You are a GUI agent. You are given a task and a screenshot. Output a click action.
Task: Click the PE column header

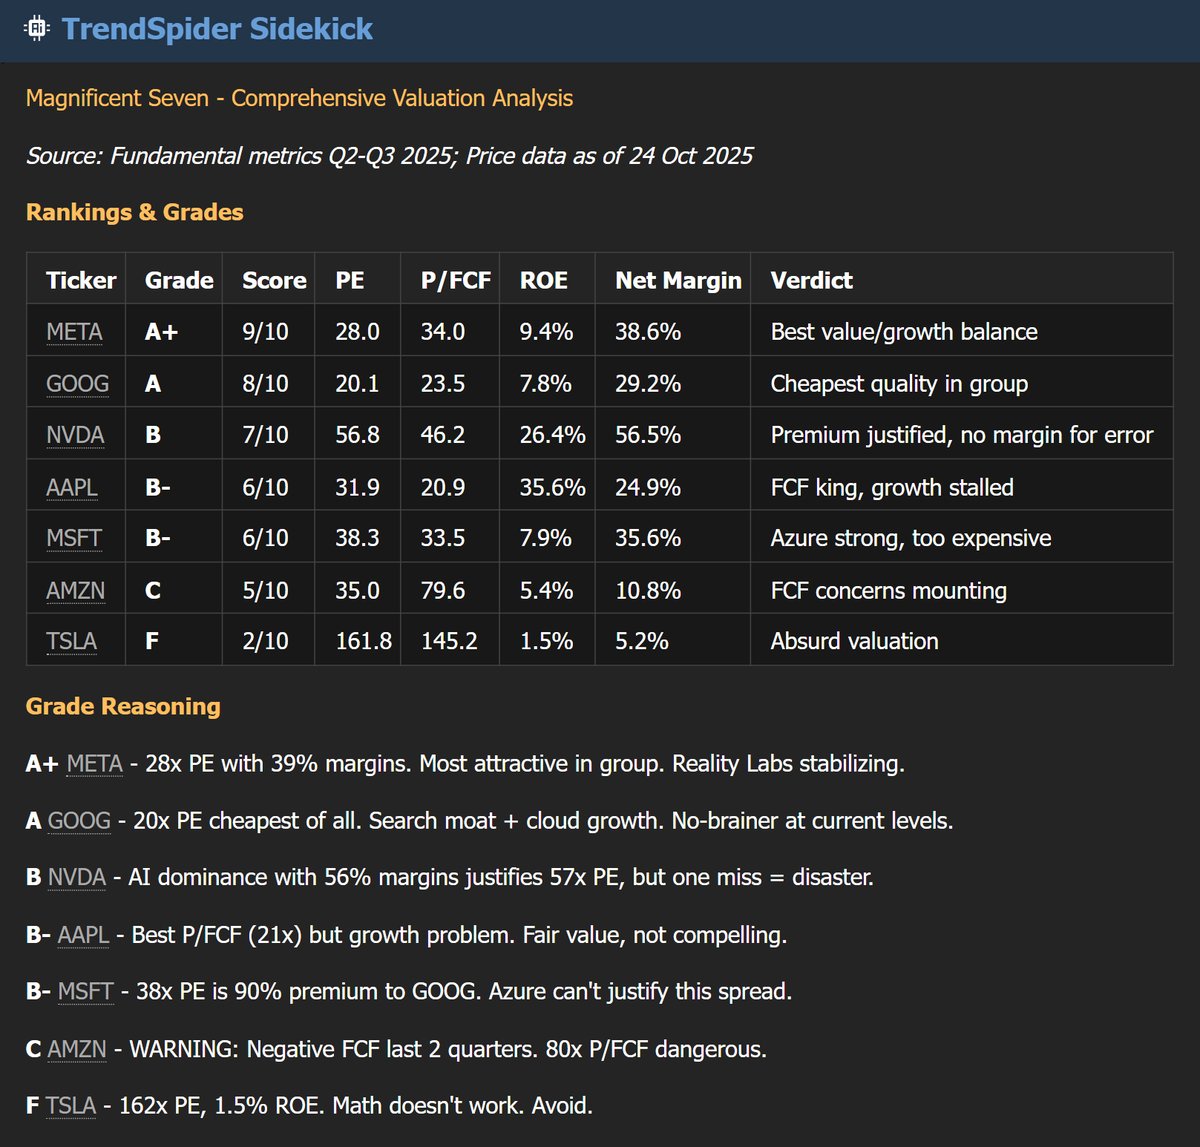pos(350,280)
